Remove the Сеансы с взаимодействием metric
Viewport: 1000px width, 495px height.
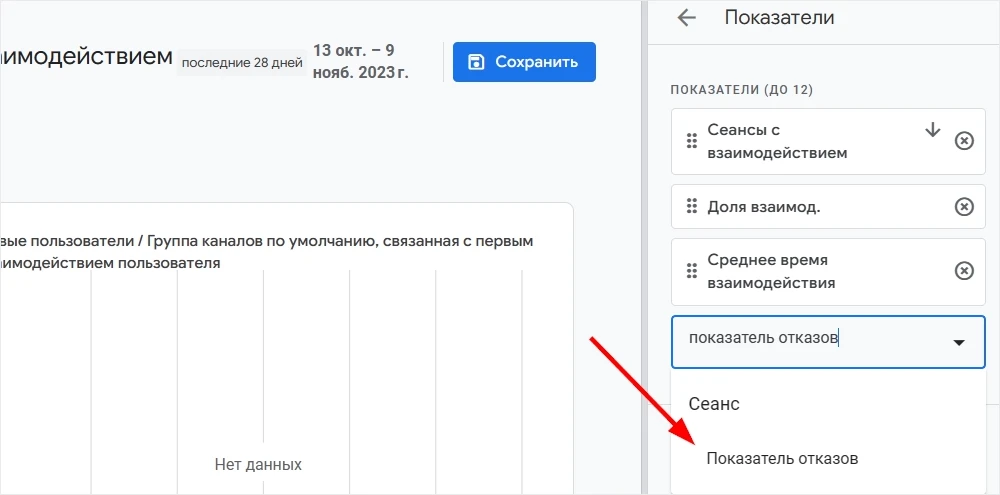964,141
